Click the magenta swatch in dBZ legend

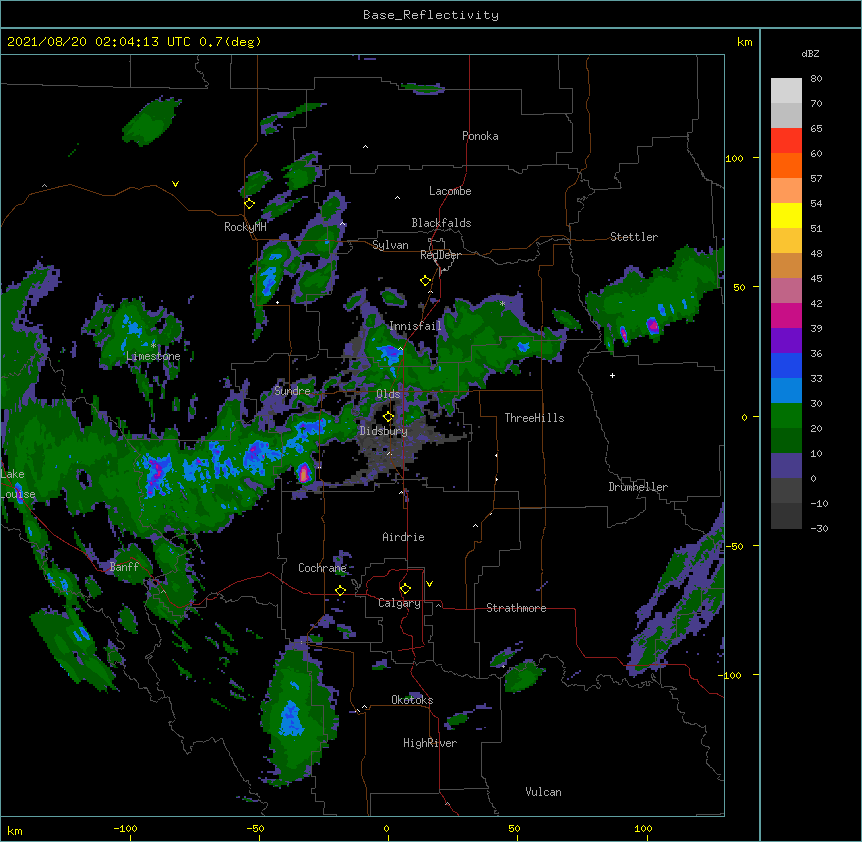[786, 315]
